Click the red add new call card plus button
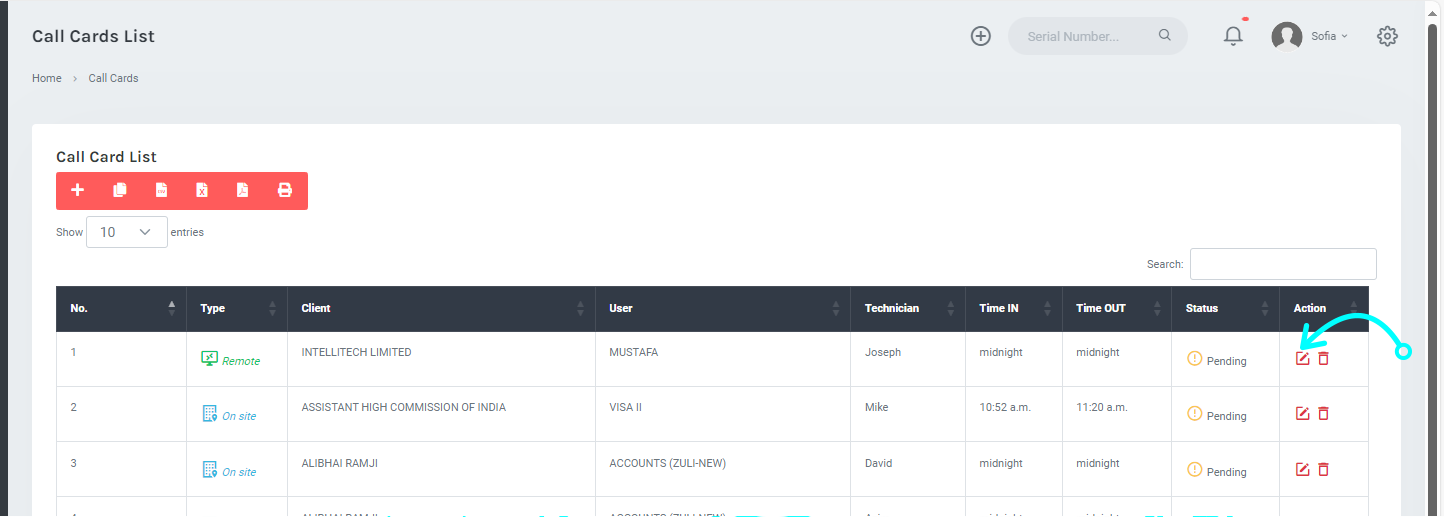 point(78,190)
